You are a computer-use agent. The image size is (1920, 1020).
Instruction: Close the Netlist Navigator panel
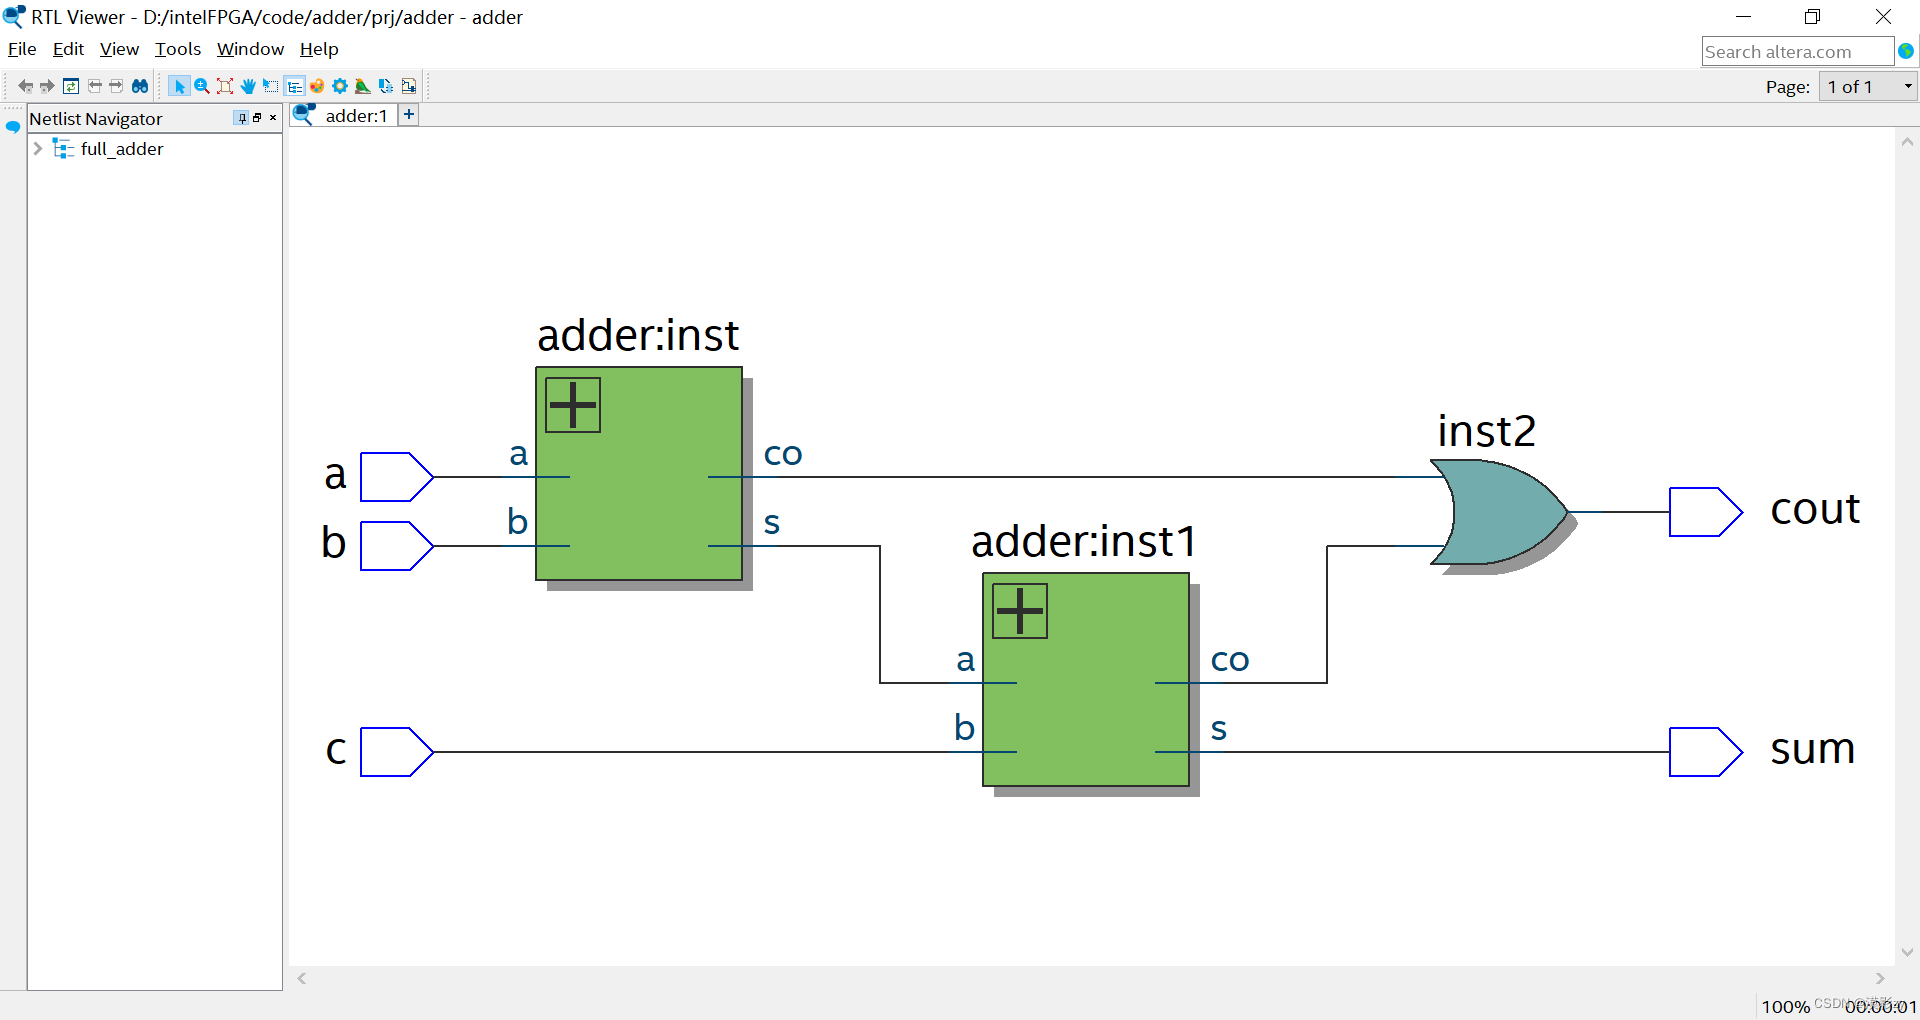point(273,118)
